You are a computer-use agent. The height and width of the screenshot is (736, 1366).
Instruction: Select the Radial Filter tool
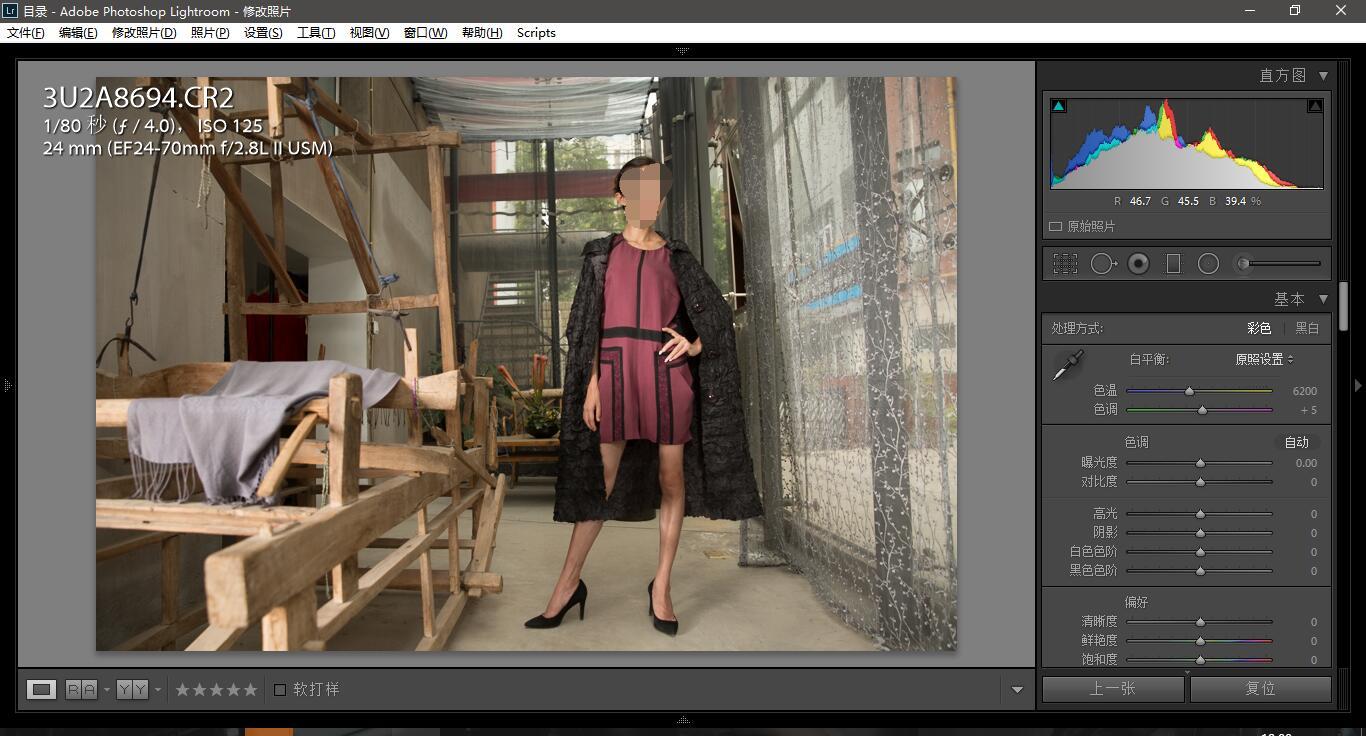click(1208, 264)
